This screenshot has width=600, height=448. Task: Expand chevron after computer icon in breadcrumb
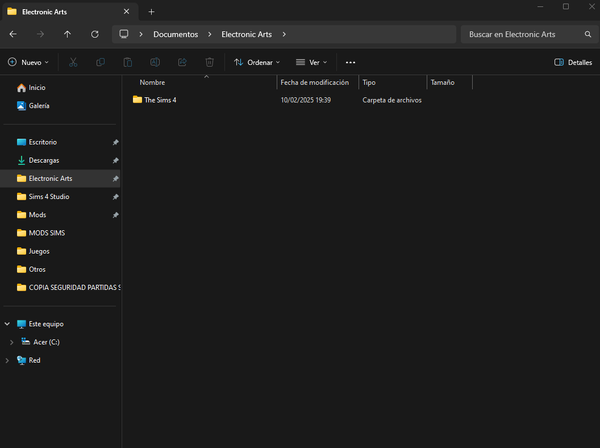coord(141,34)
